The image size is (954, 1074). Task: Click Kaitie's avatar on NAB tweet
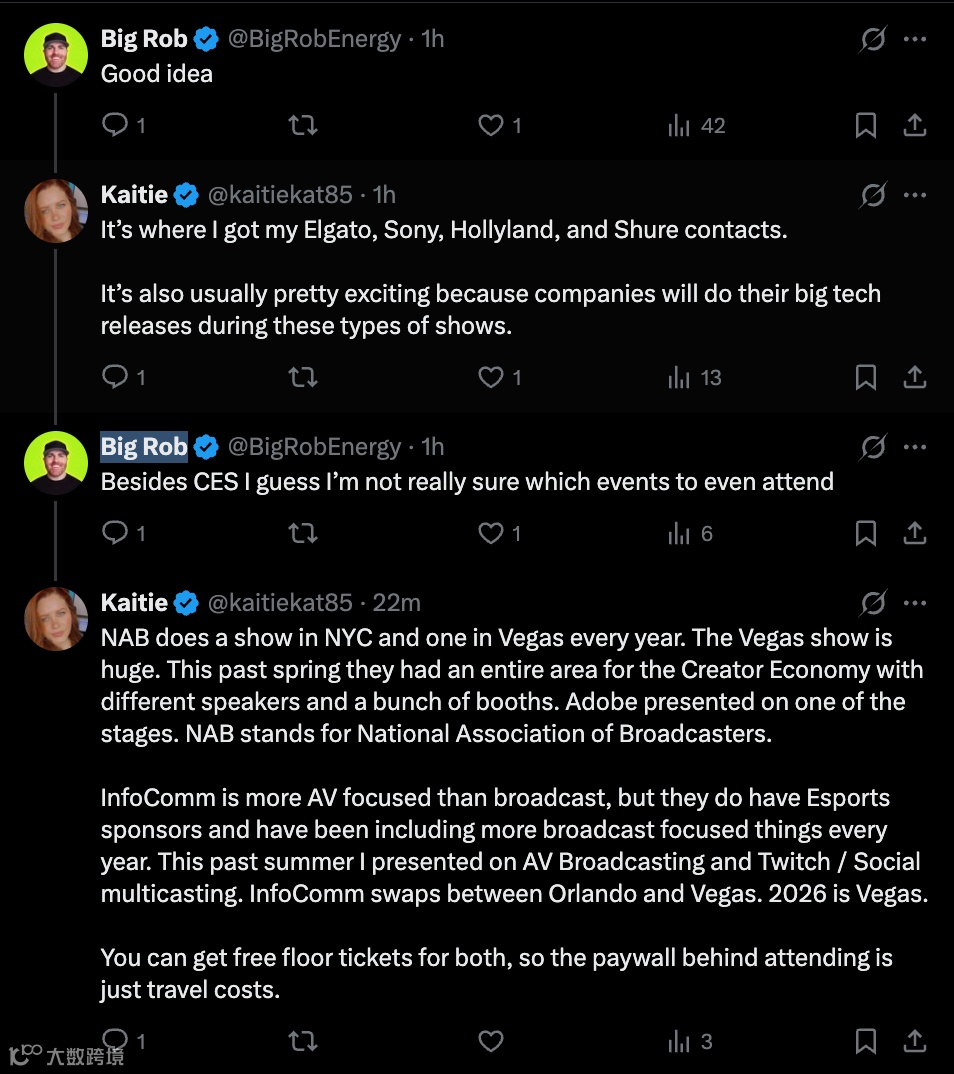(56, 619)
